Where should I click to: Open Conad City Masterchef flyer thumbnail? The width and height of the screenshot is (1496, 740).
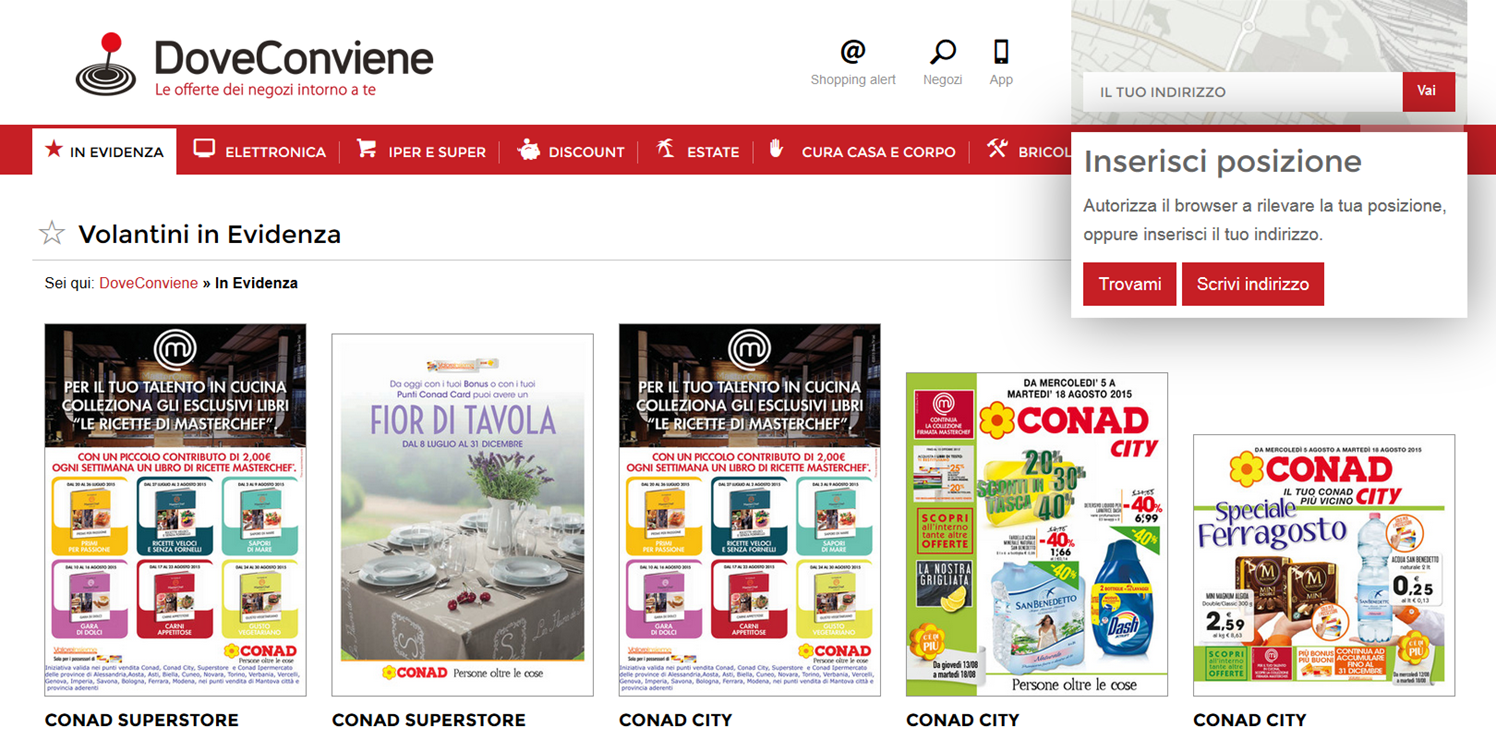(750, 510)
